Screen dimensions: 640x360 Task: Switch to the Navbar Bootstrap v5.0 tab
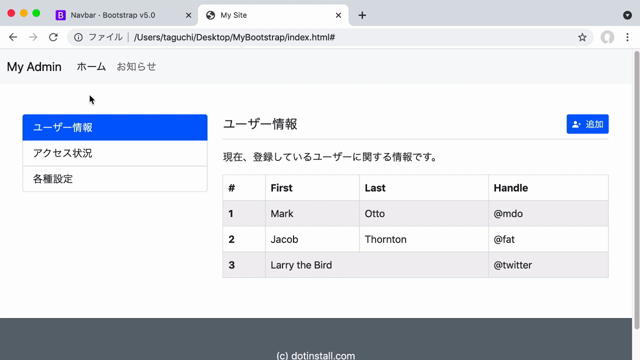pos(123,15)
